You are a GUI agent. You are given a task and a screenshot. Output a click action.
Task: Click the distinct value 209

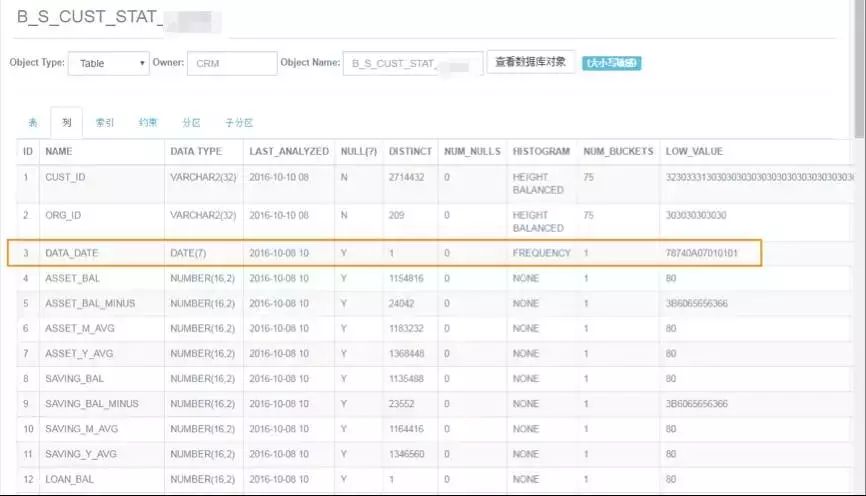click(397, 215)
